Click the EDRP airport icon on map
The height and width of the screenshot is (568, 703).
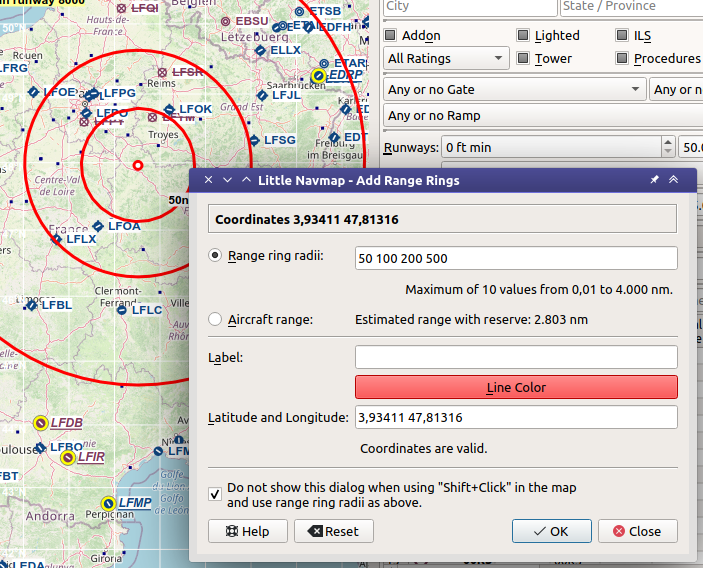319,76
